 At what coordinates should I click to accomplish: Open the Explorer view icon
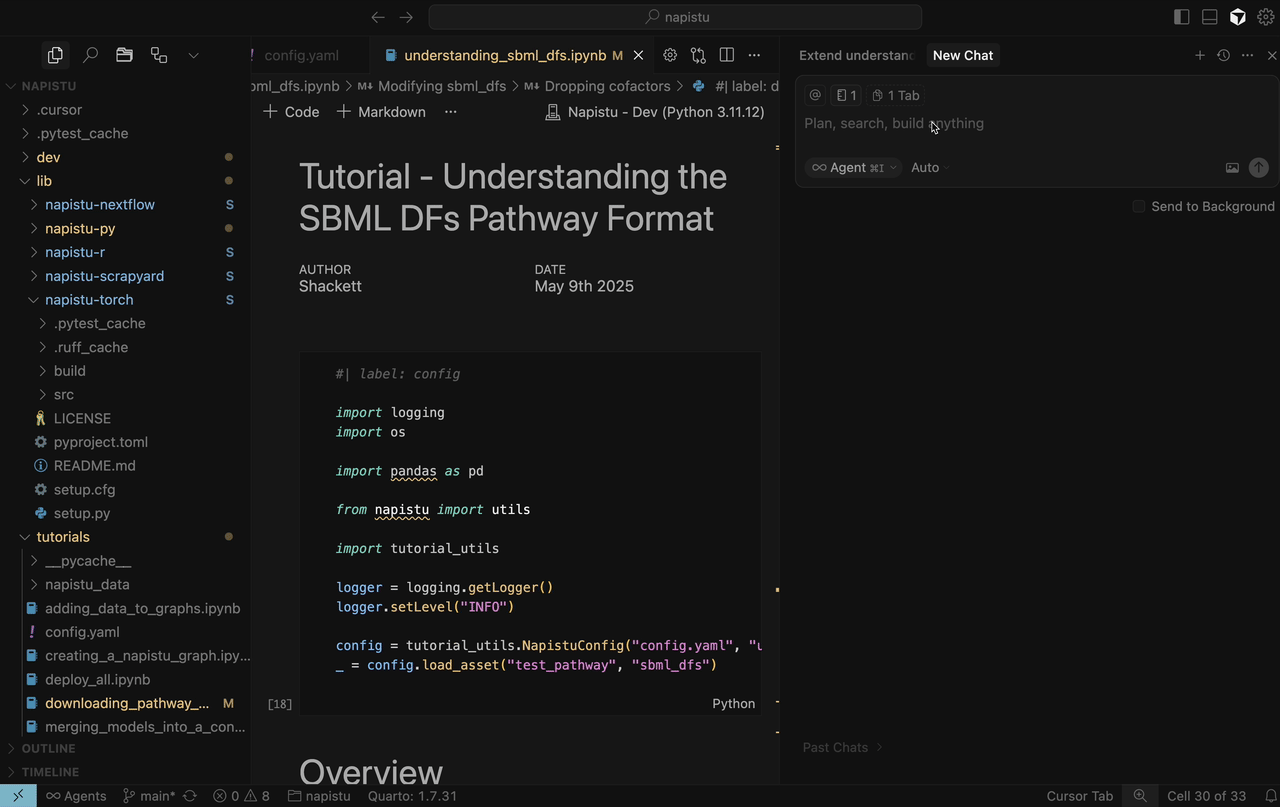[55, 55]
